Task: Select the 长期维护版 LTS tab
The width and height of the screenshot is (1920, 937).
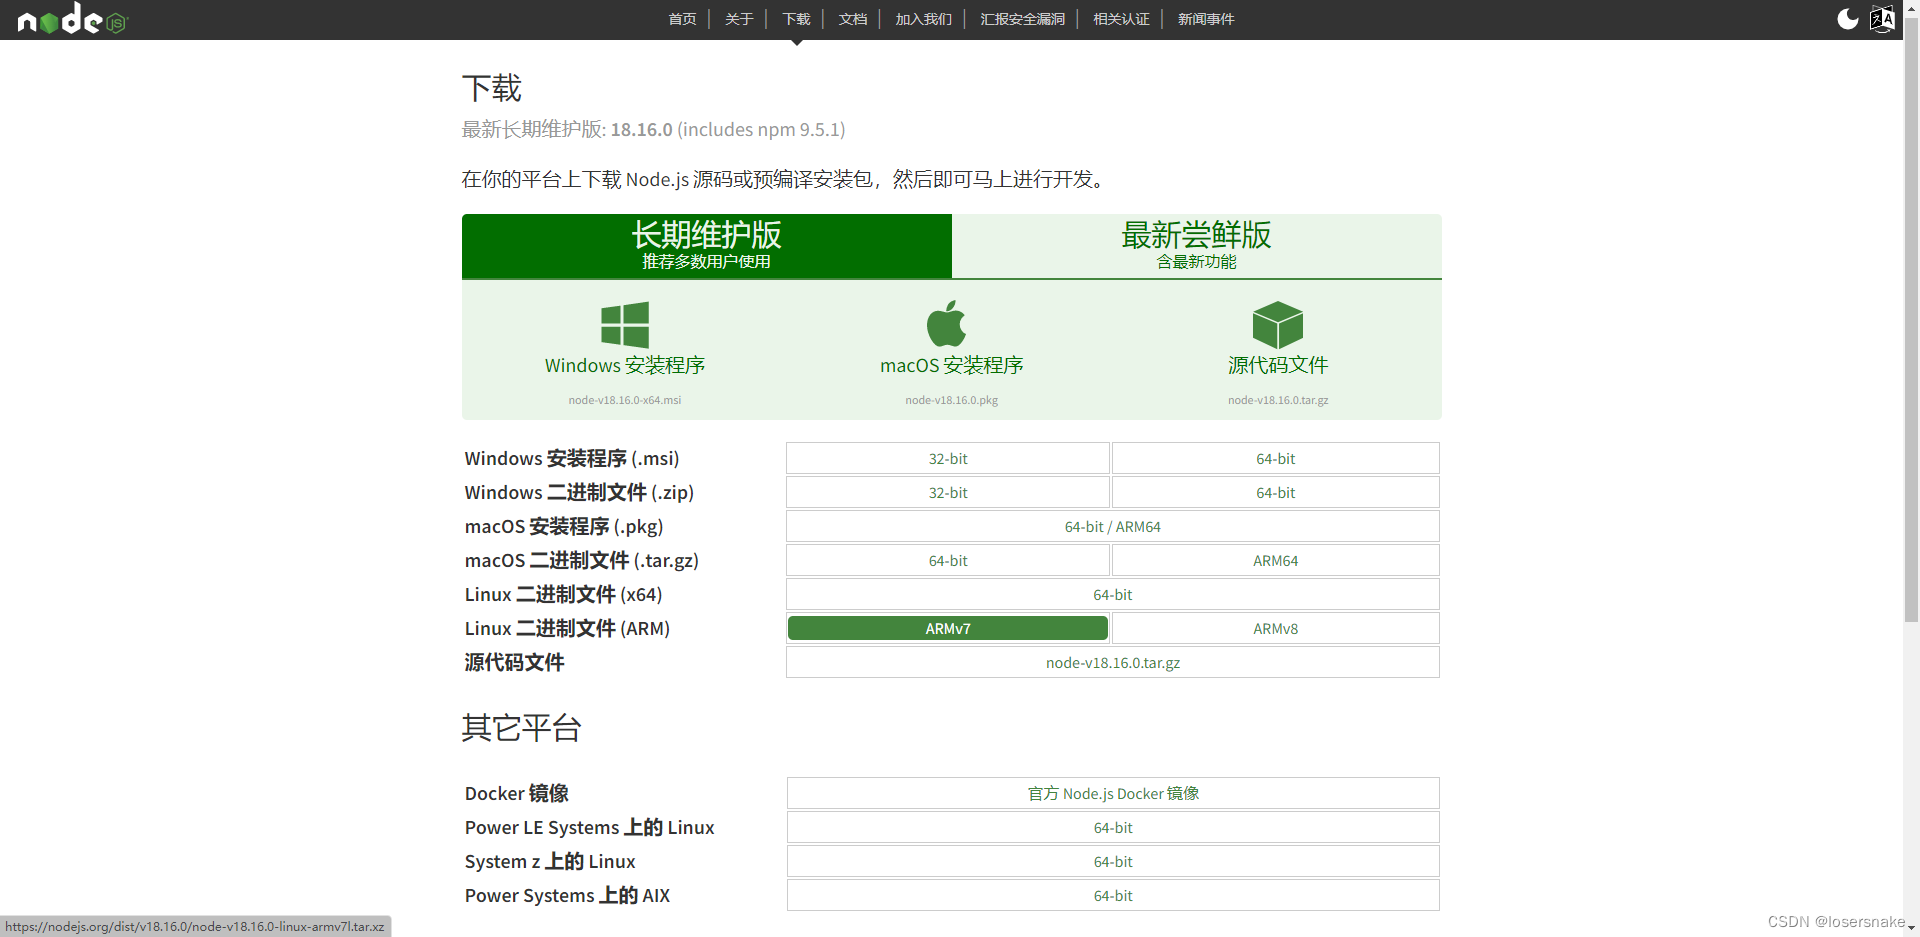Action: pos(707,246)
